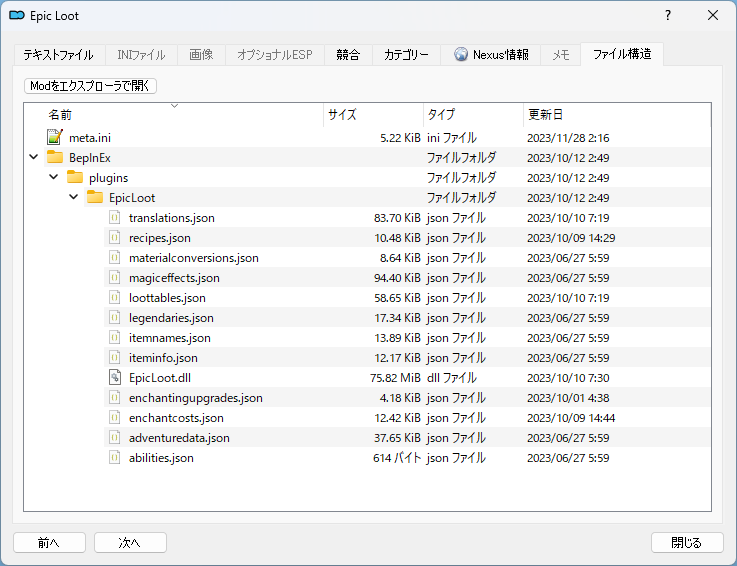The image size is (737, 566).
Task: Select the enchantcosts.json file name
Action: [176, 418]
